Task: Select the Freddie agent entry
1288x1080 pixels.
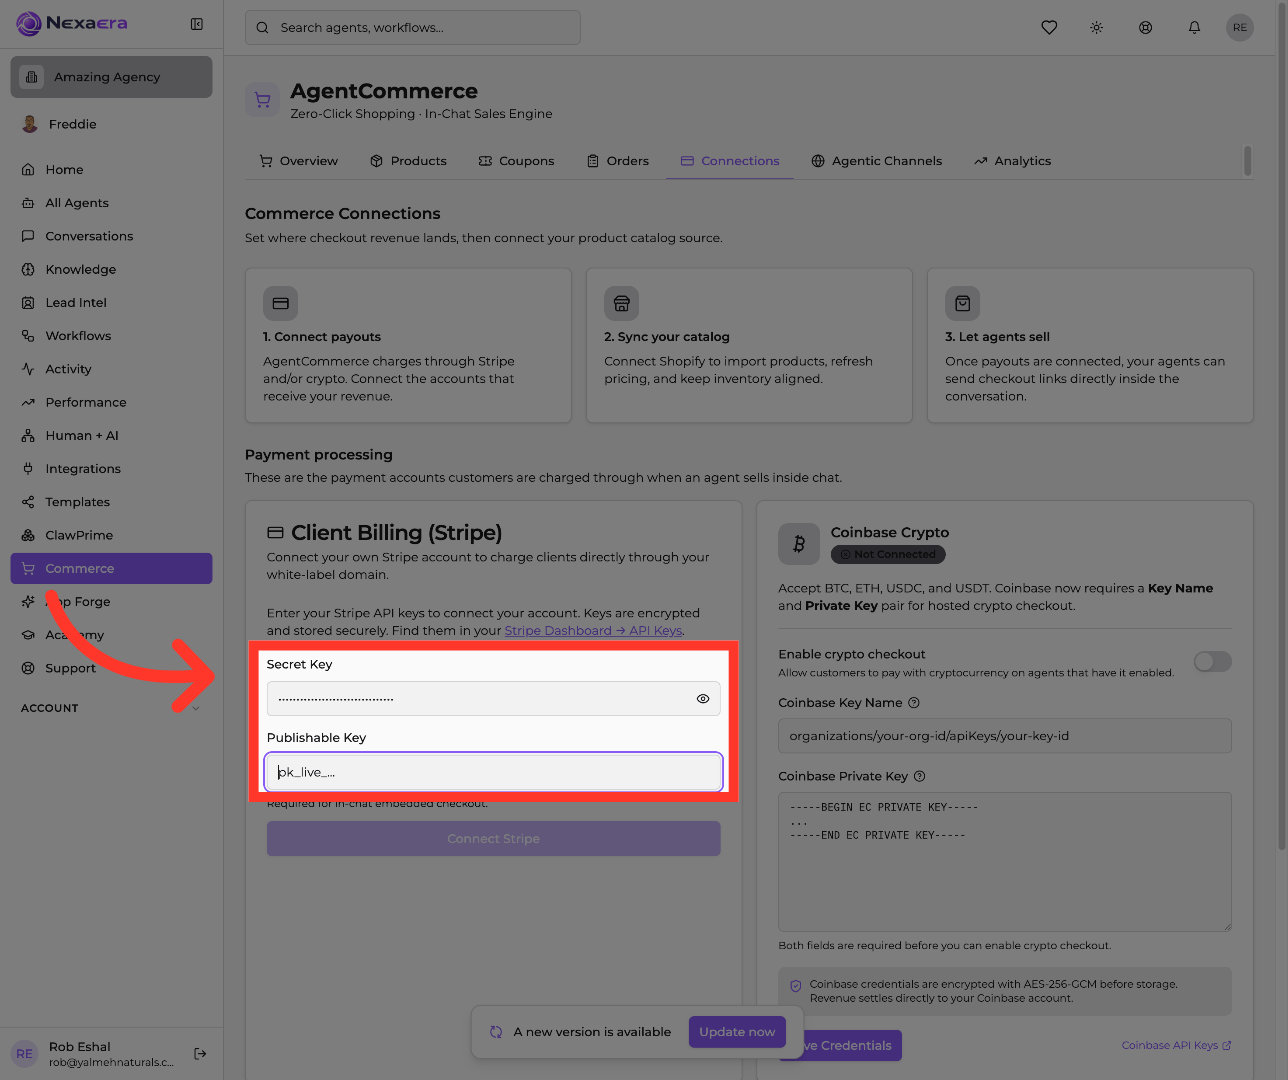Action: (x=111, y=124)
